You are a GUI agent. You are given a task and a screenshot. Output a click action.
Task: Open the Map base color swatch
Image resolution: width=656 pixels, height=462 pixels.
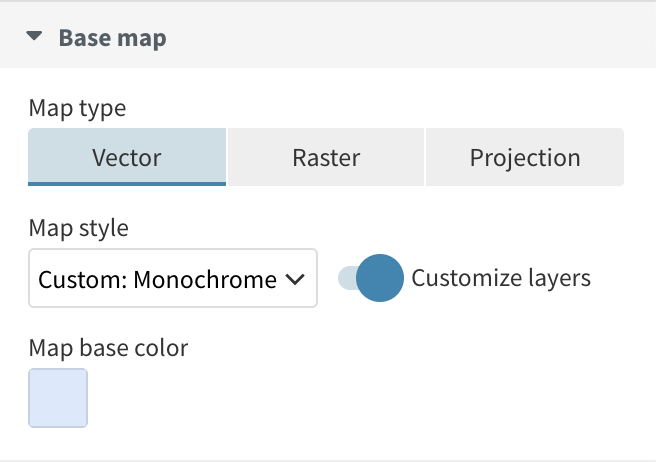(x=58, y=398)
